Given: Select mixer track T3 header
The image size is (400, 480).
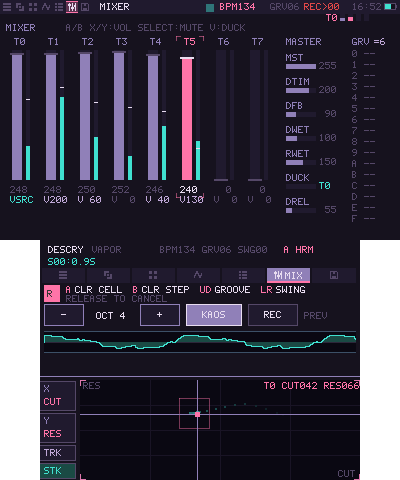Looking at the screenshot, I should [x=122, y=42].
